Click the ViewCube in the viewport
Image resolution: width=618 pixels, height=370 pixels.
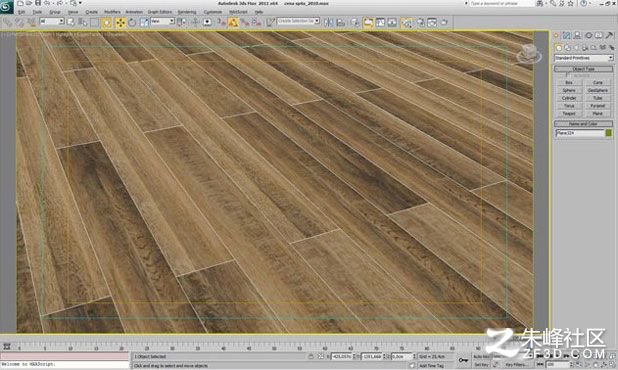[529, 54]
